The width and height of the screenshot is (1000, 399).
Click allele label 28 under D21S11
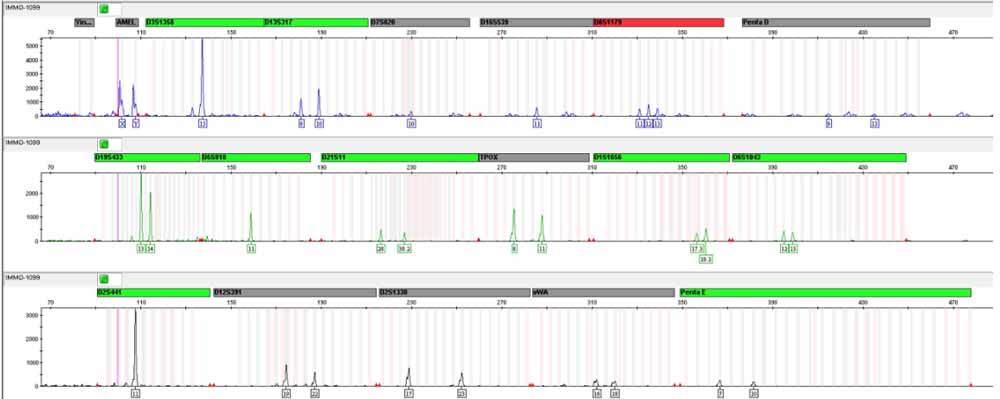(381, 249)
